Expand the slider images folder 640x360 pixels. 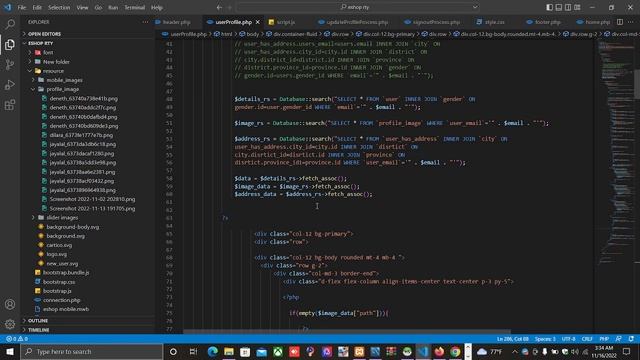(62, 218)
